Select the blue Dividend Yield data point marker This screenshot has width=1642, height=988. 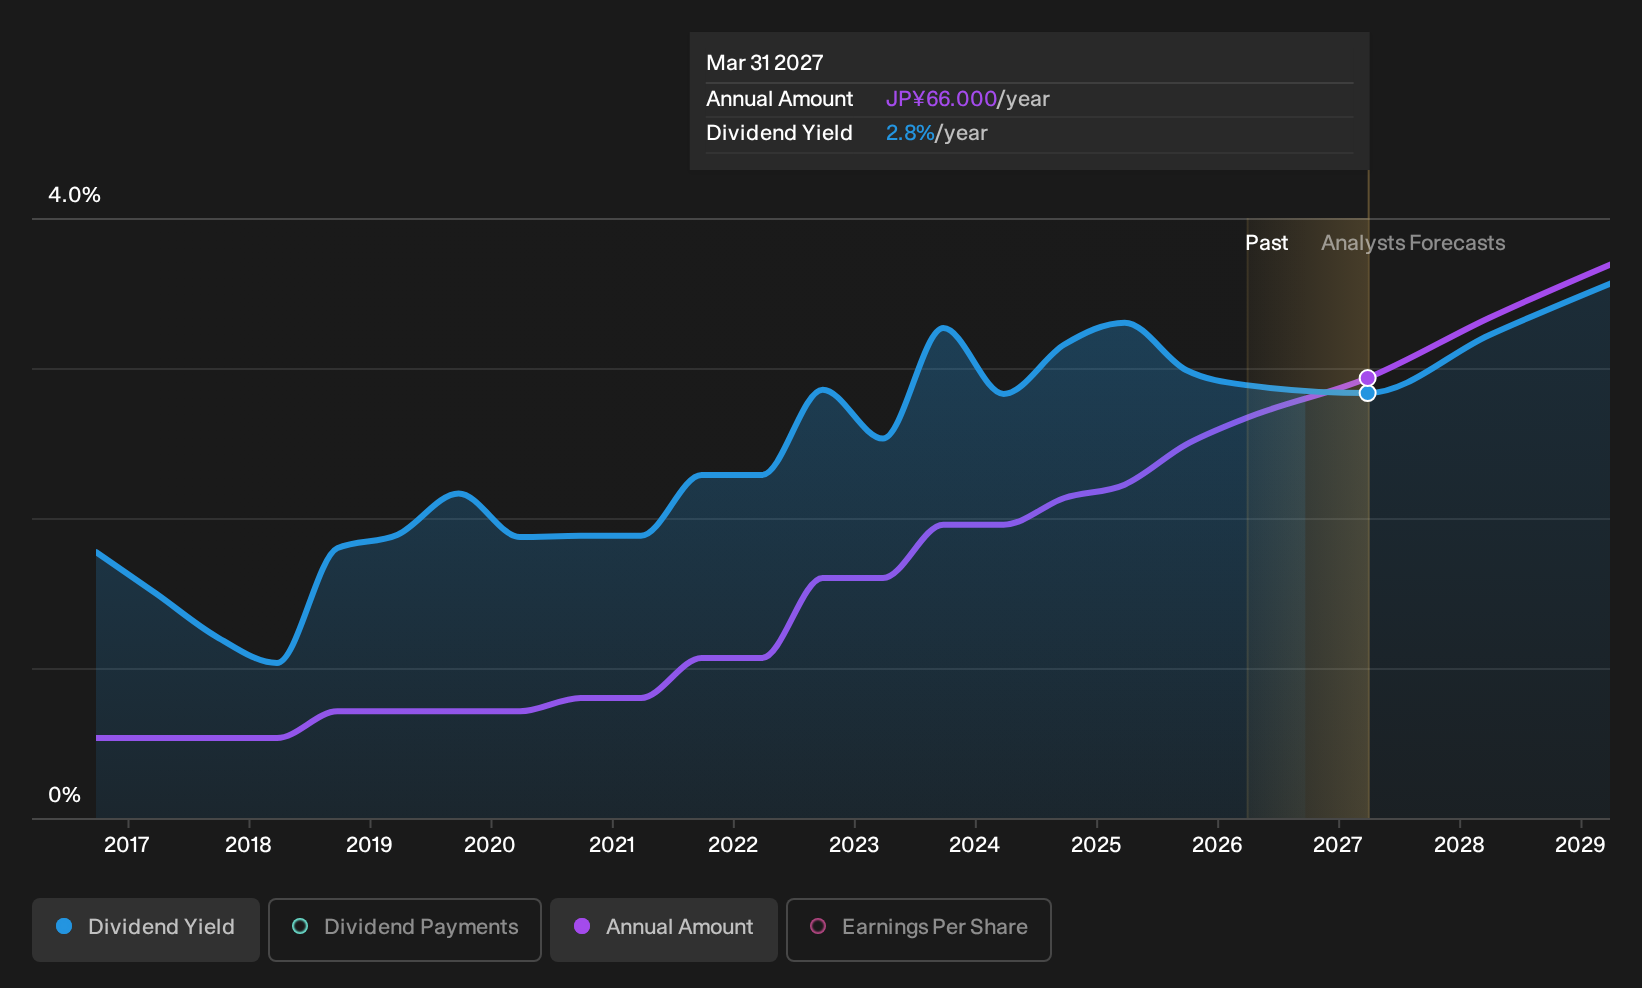click(1367, 393)
